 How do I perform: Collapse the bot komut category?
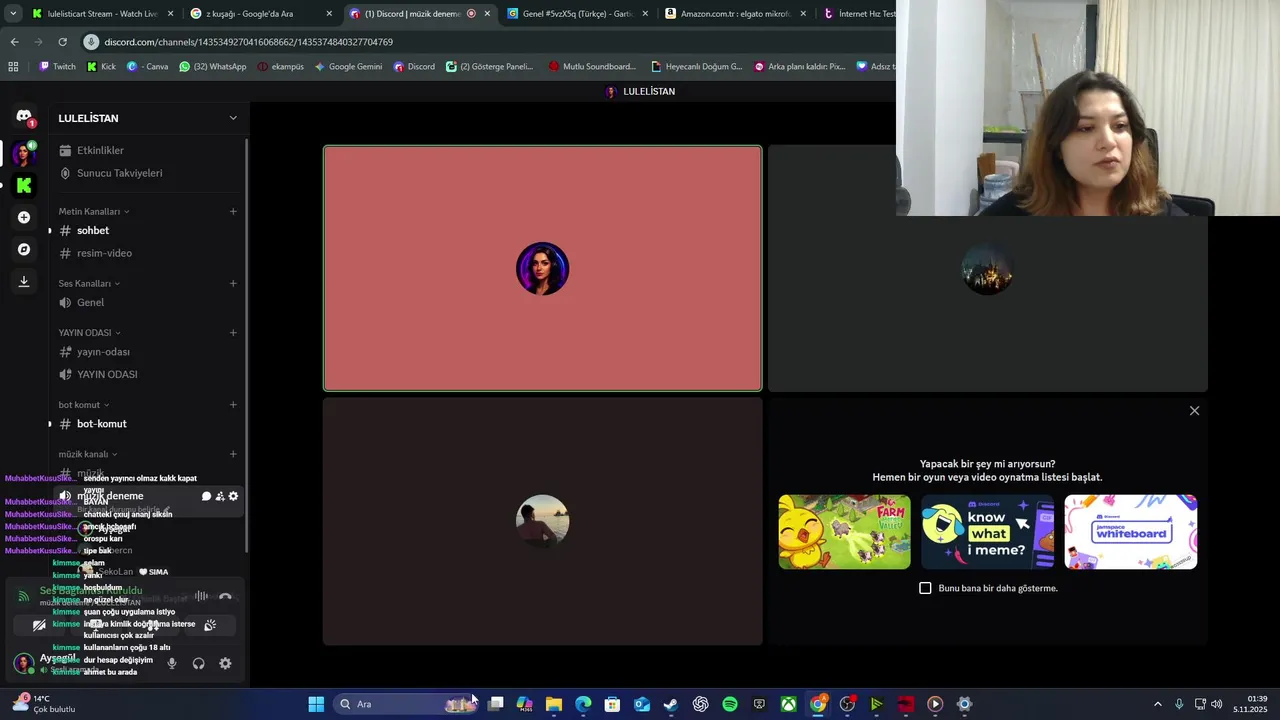[x=84, y=405]
